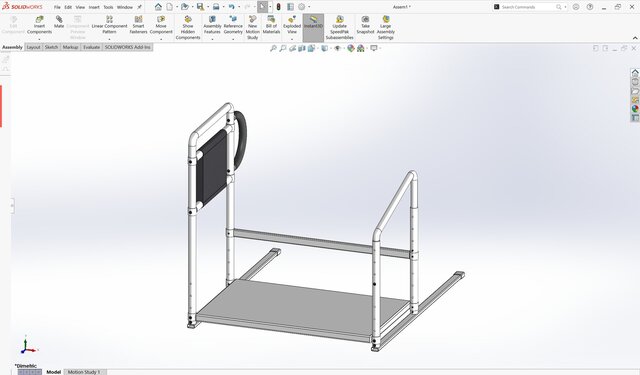
Task: Open View Settings monitor icon
Action: pyautogui.click(x=374, y=49)
